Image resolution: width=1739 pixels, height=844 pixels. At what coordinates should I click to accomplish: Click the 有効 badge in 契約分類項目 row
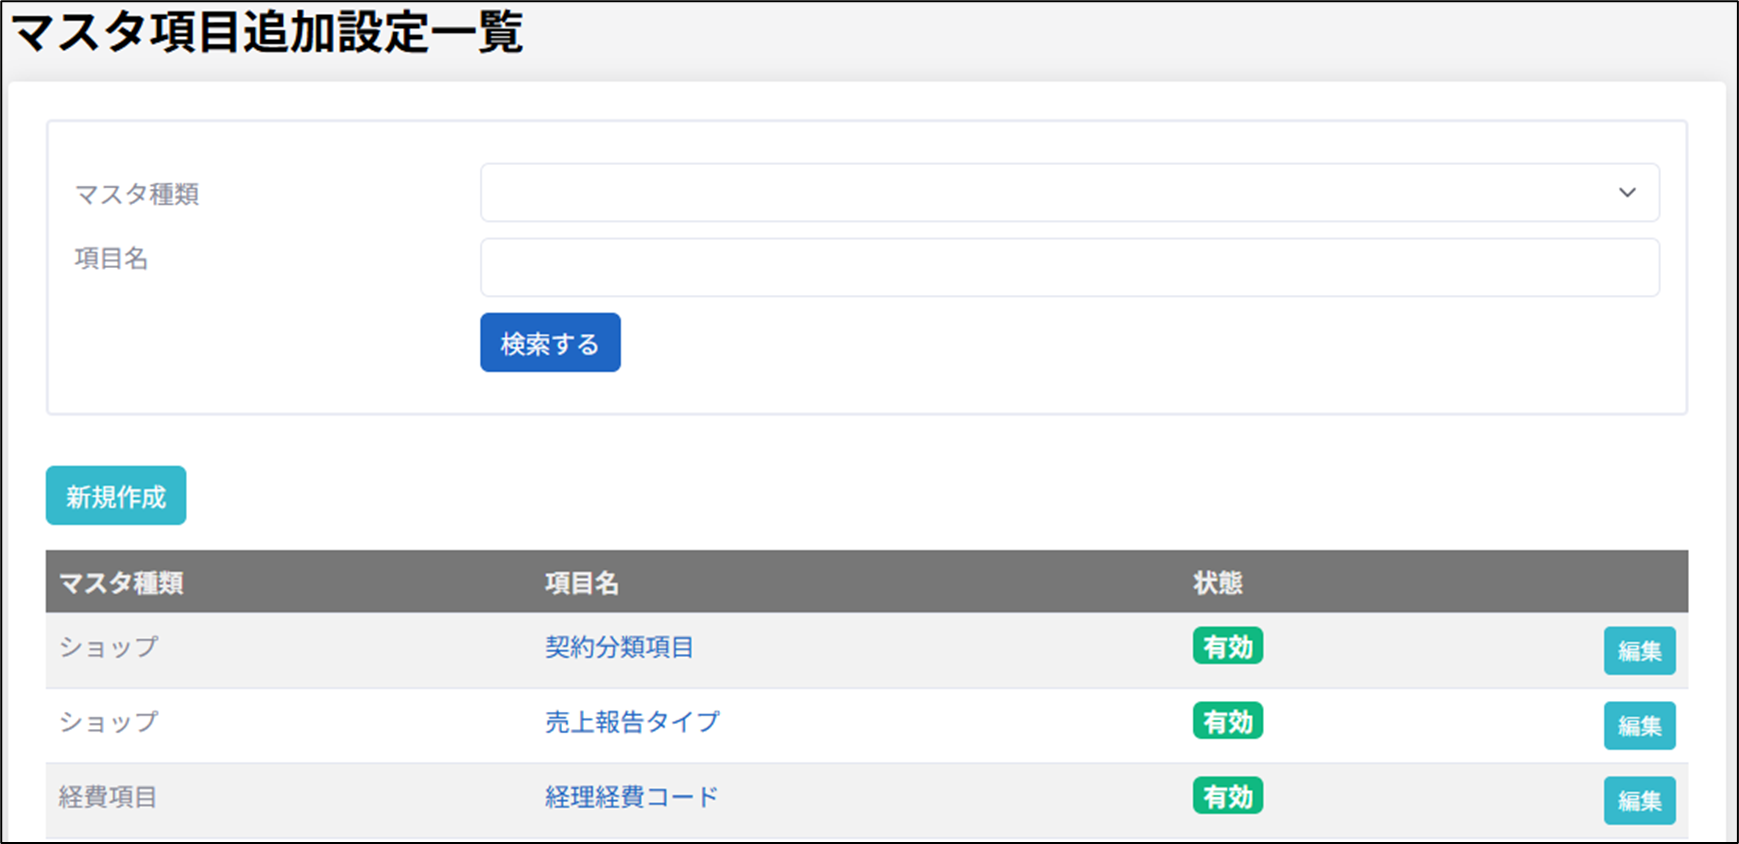click(1227, 647)
